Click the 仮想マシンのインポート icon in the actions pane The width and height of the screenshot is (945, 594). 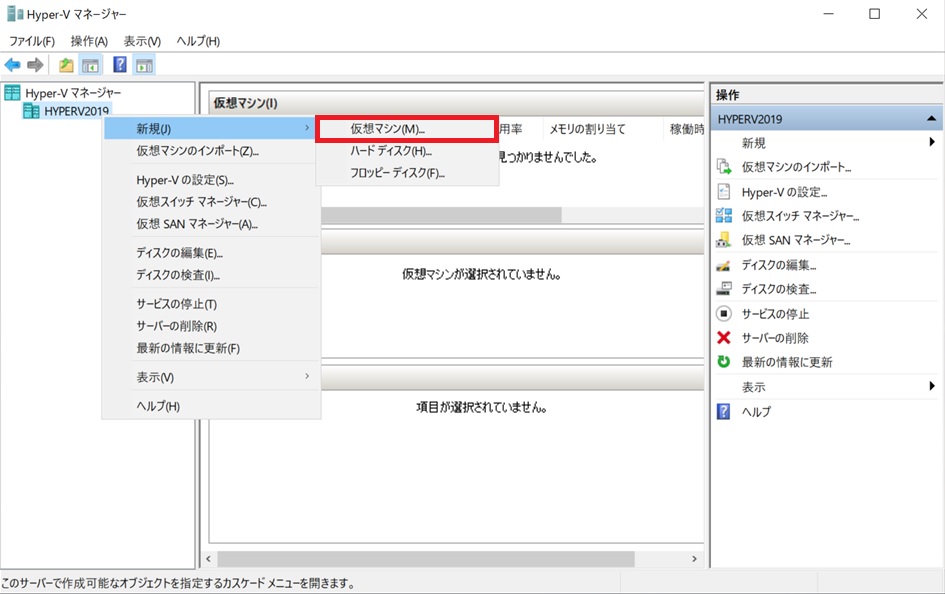click(724, 167)
